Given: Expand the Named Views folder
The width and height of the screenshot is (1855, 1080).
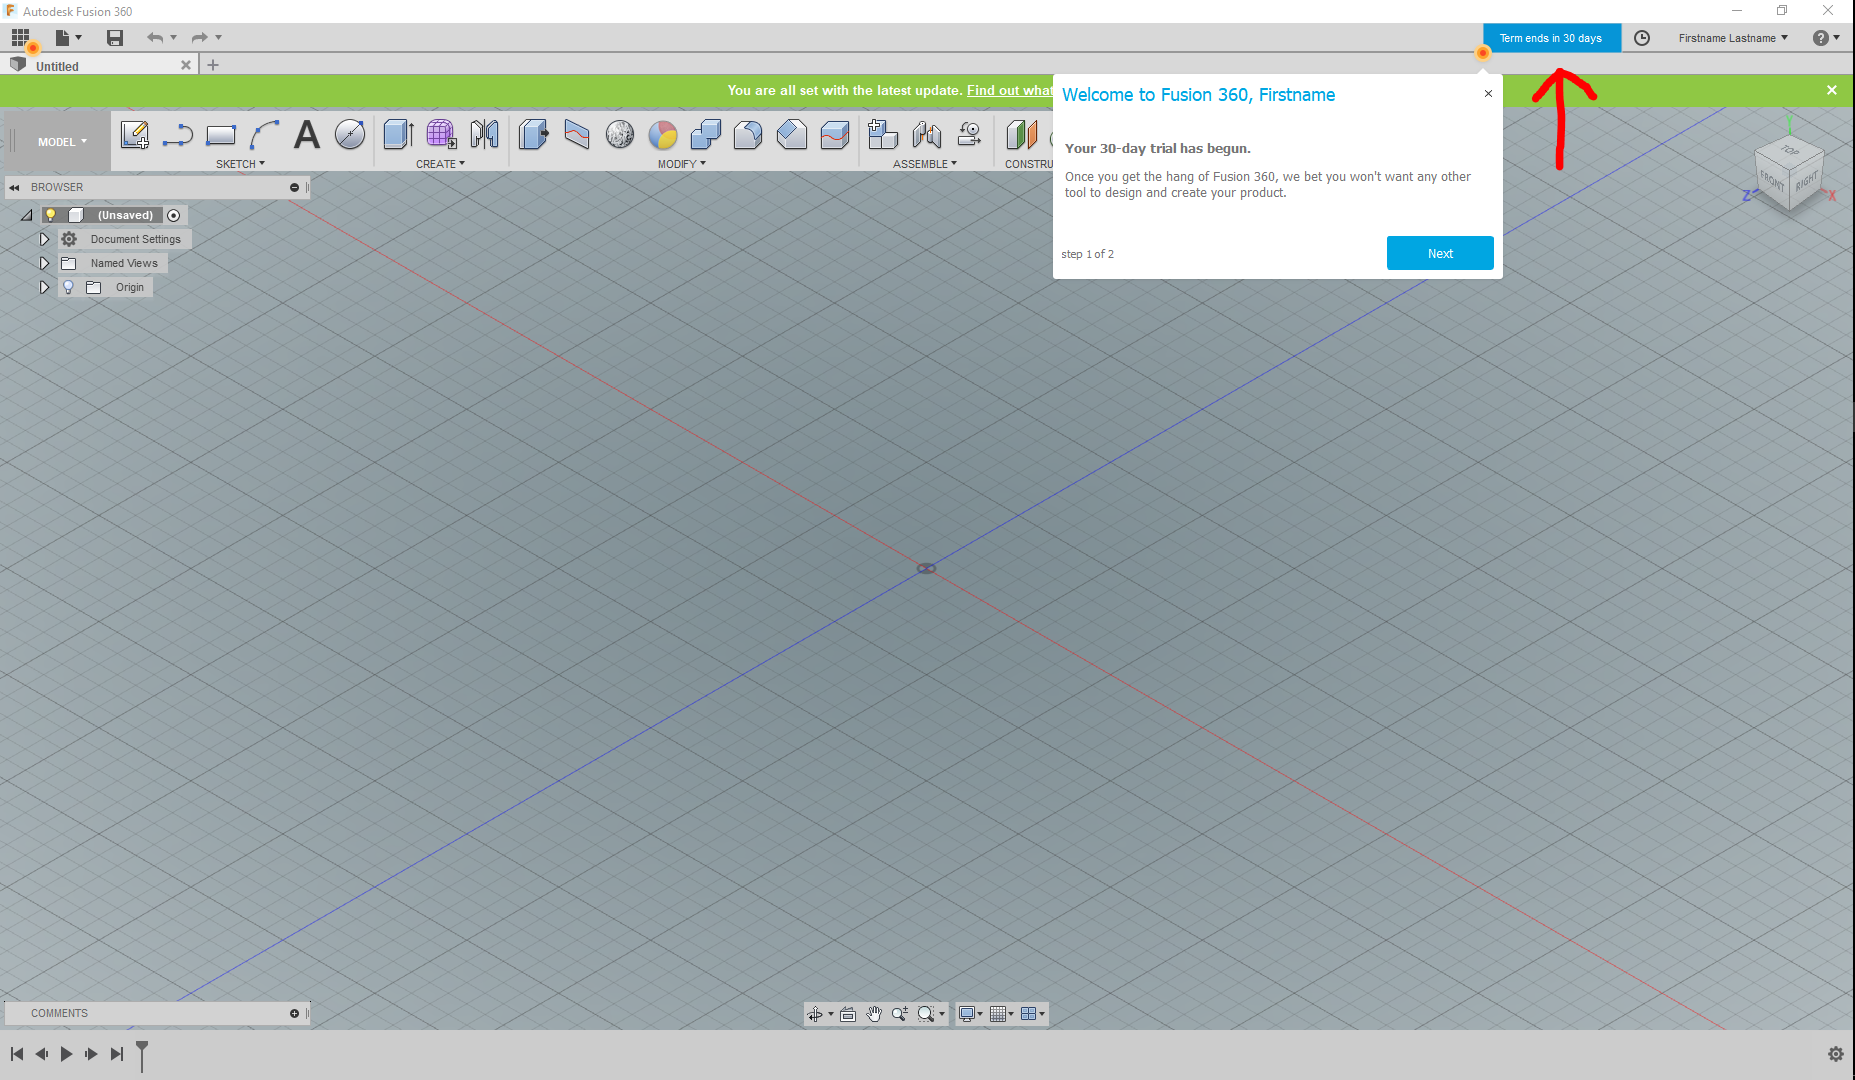Looking at the screenshot, I should pyautogui.click(x=44, y=263).
